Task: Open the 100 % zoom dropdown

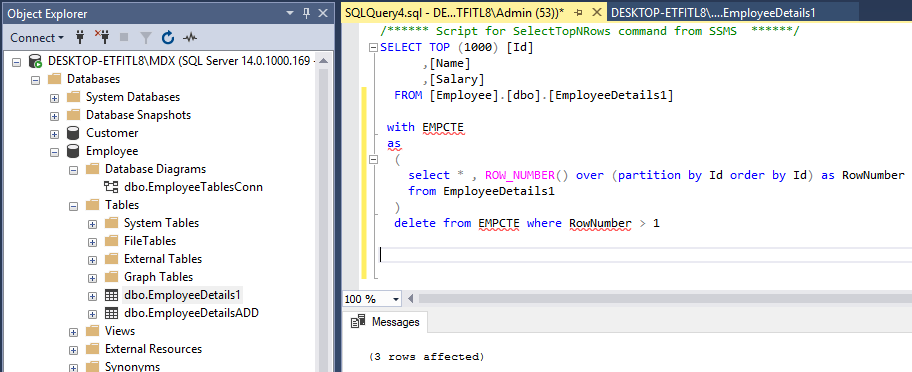Action: 396,299
